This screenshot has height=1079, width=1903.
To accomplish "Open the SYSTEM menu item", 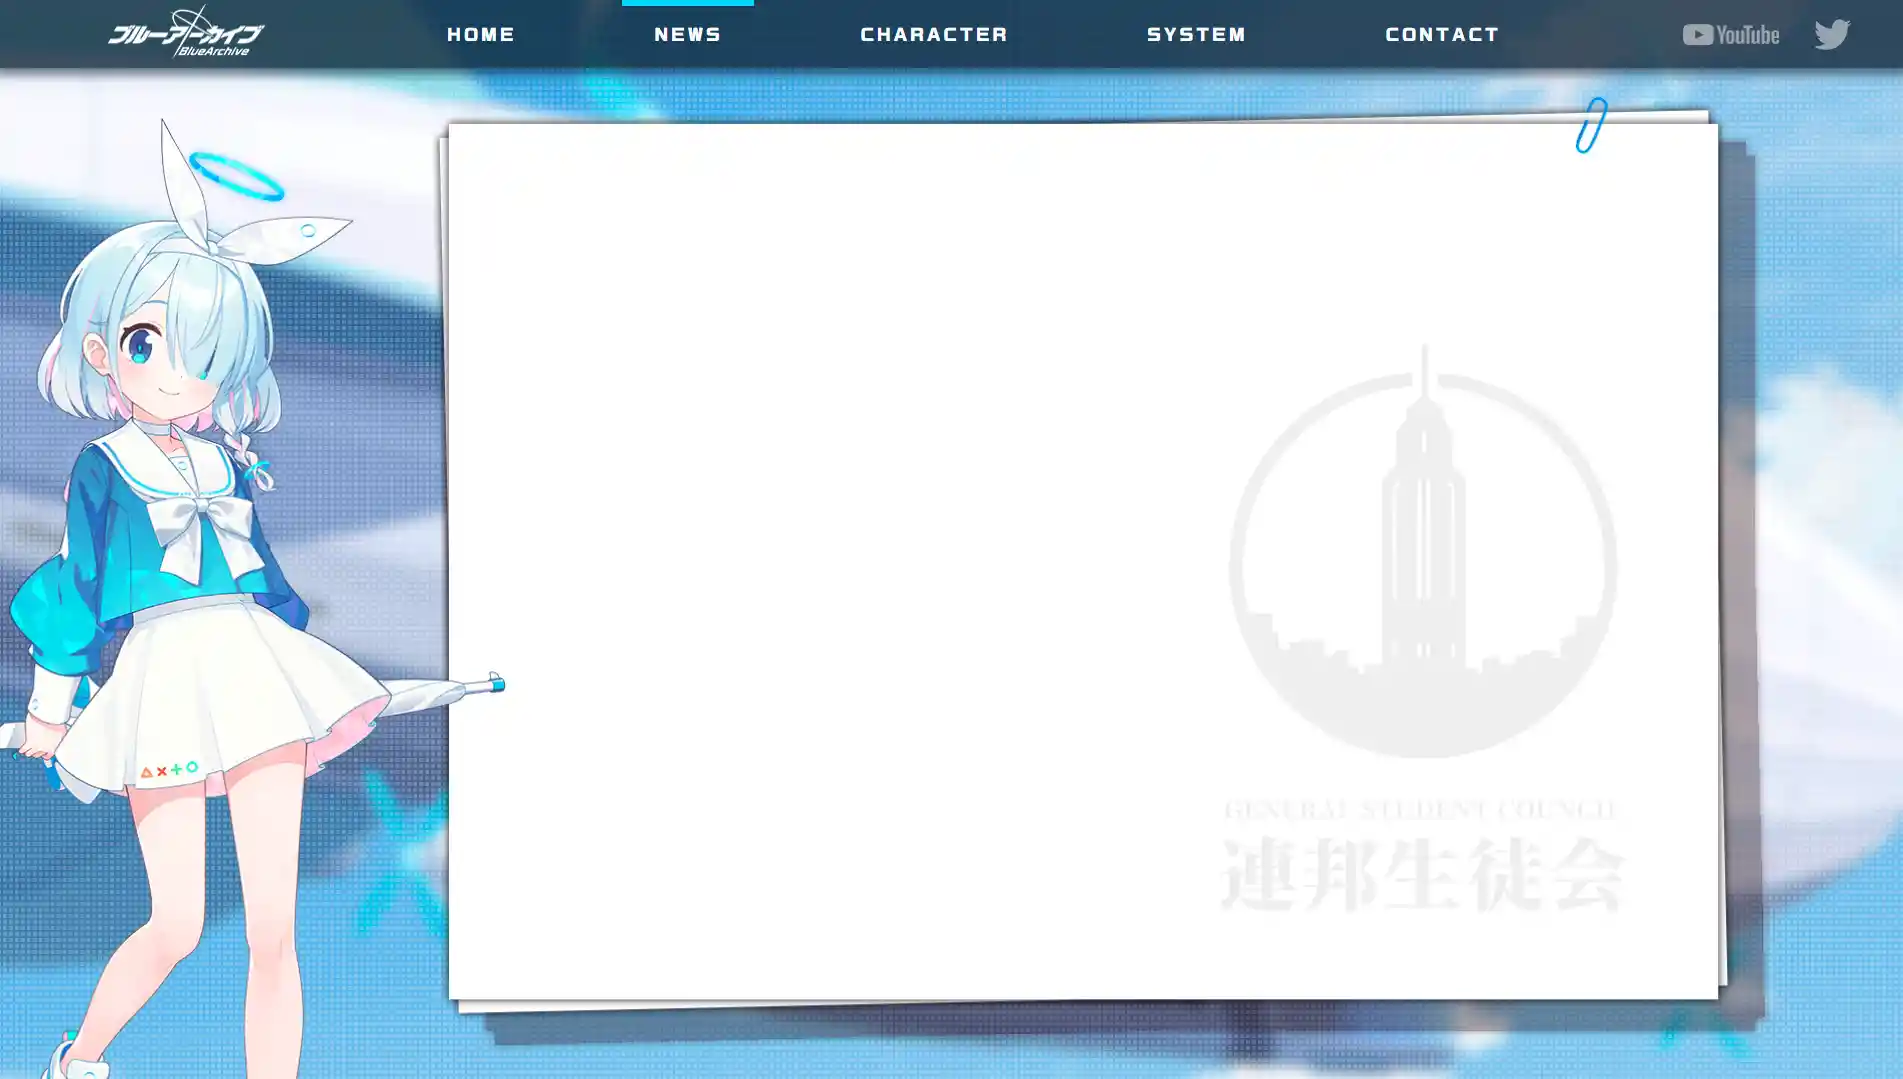I will 1196,35.
